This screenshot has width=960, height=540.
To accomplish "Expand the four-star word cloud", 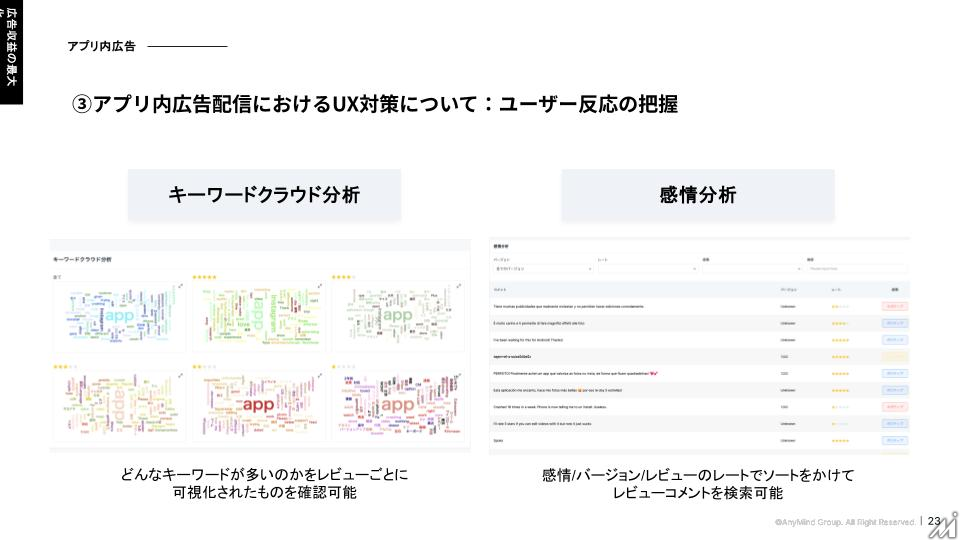I will 459,286.
